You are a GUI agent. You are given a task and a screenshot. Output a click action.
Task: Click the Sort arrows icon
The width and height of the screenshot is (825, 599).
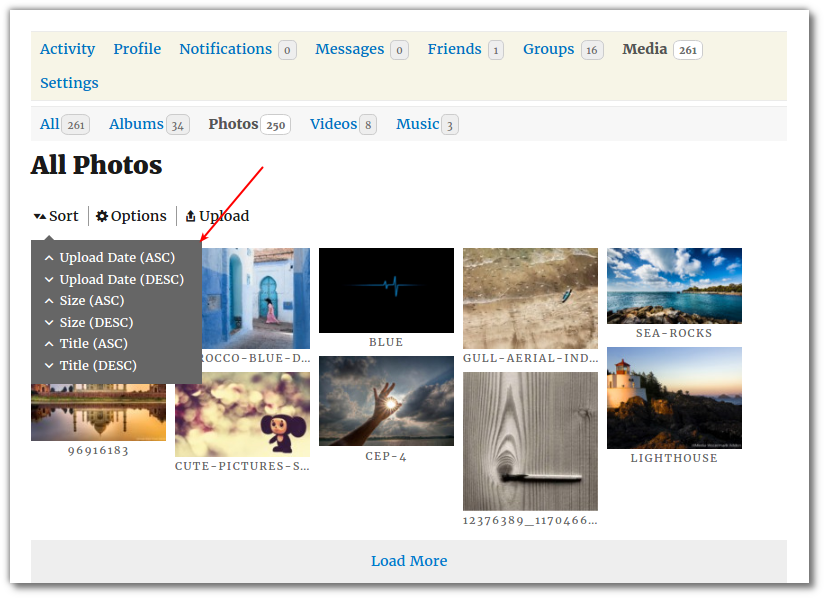[x=39, y=216]
